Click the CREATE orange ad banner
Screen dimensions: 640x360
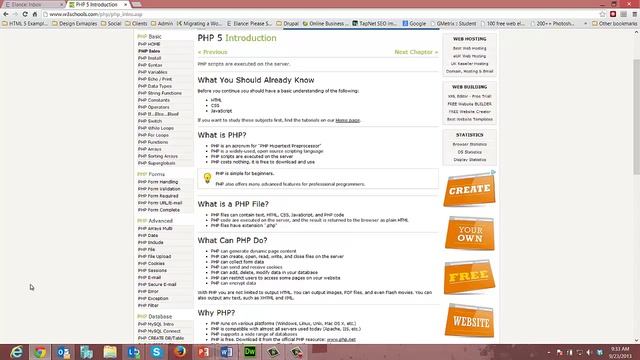click(x=469, y=190)
